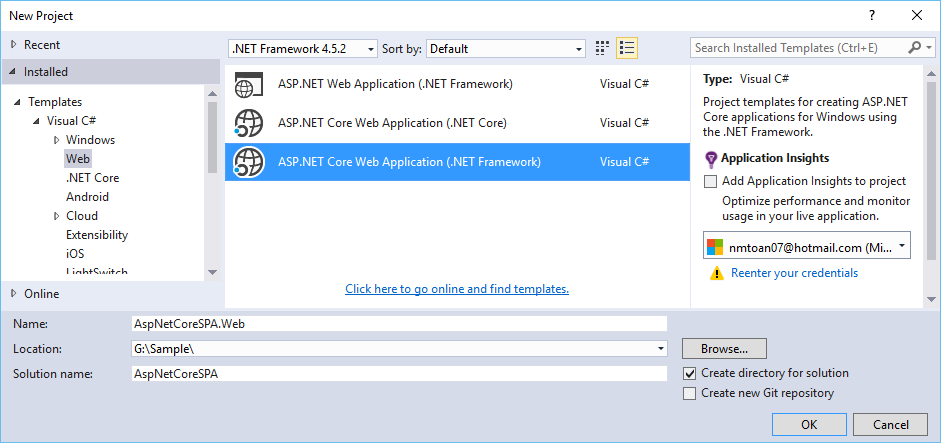Select the iOS category
The height and width of the screenshot is (443, 941).
pos(75,254)
